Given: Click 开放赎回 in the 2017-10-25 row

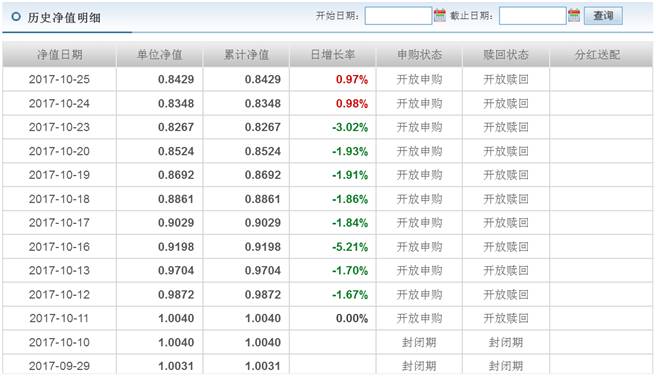Looking at the screenshot, I should tap(506, 79).
